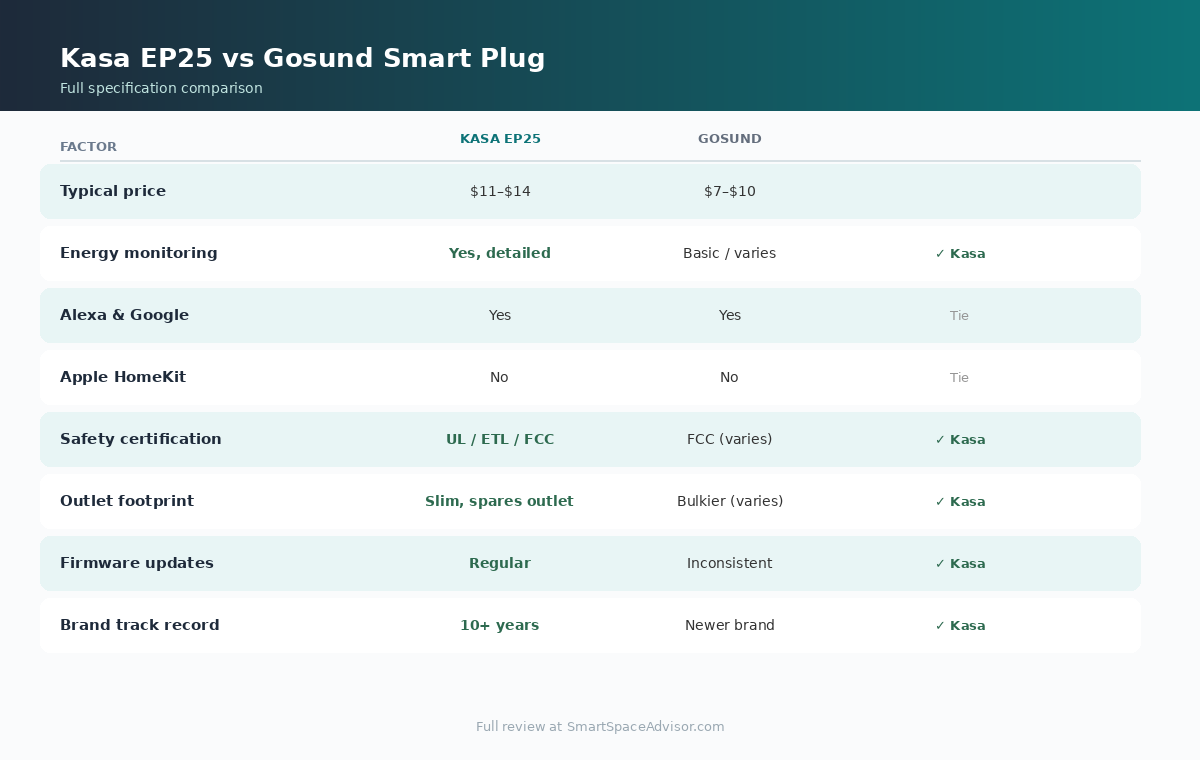Select the 'Firmware updates' row label
The image size is (1200, 760).
(137, 563)
